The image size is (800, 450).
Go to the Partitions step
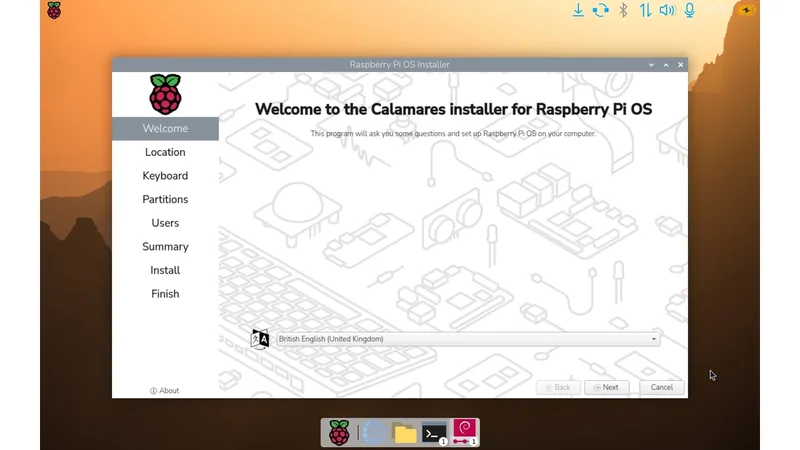[165, 199]
